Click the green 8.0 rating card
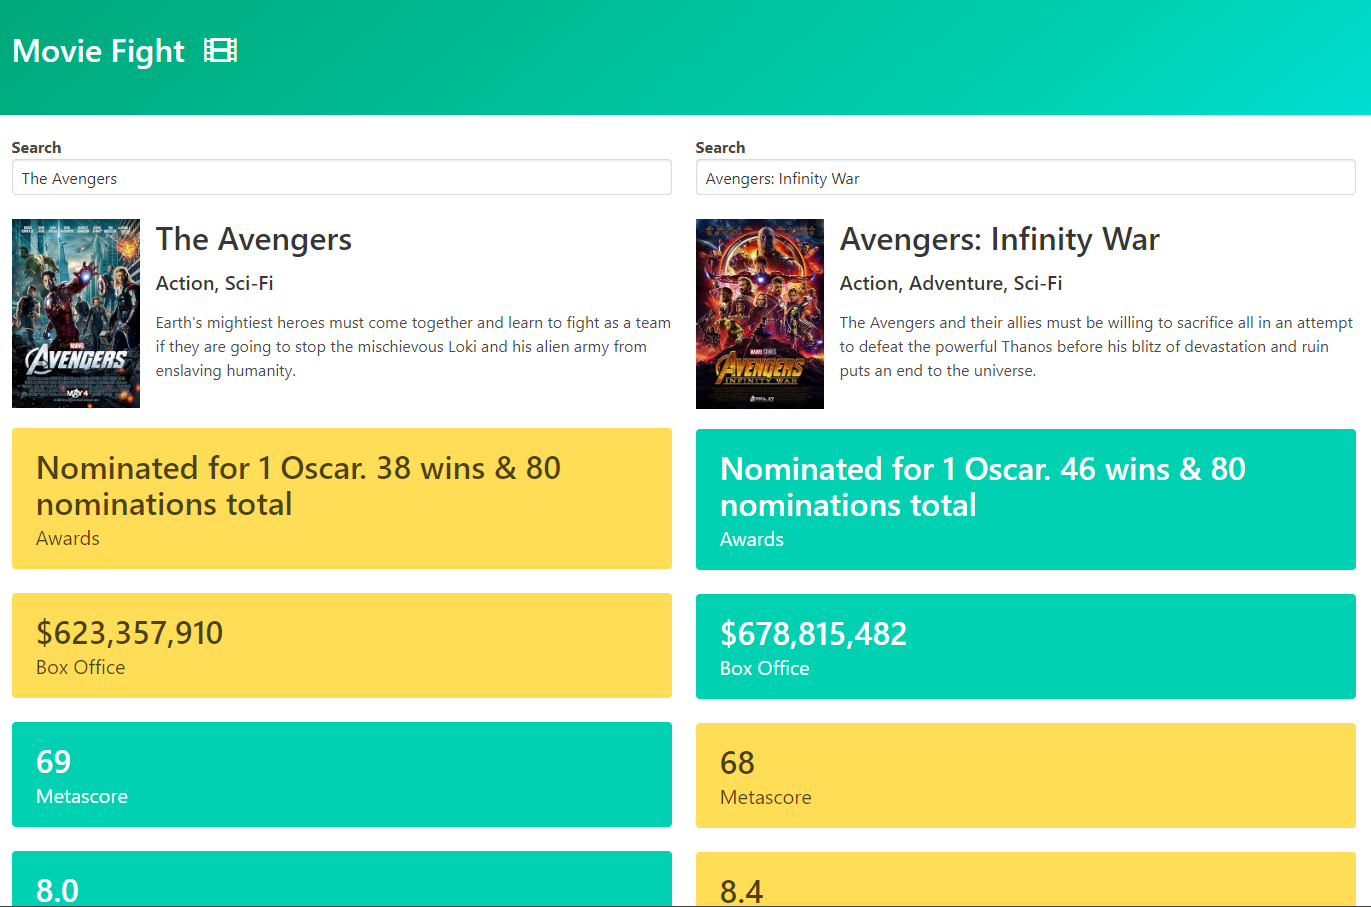1371x907 pixels. [341, 879]
